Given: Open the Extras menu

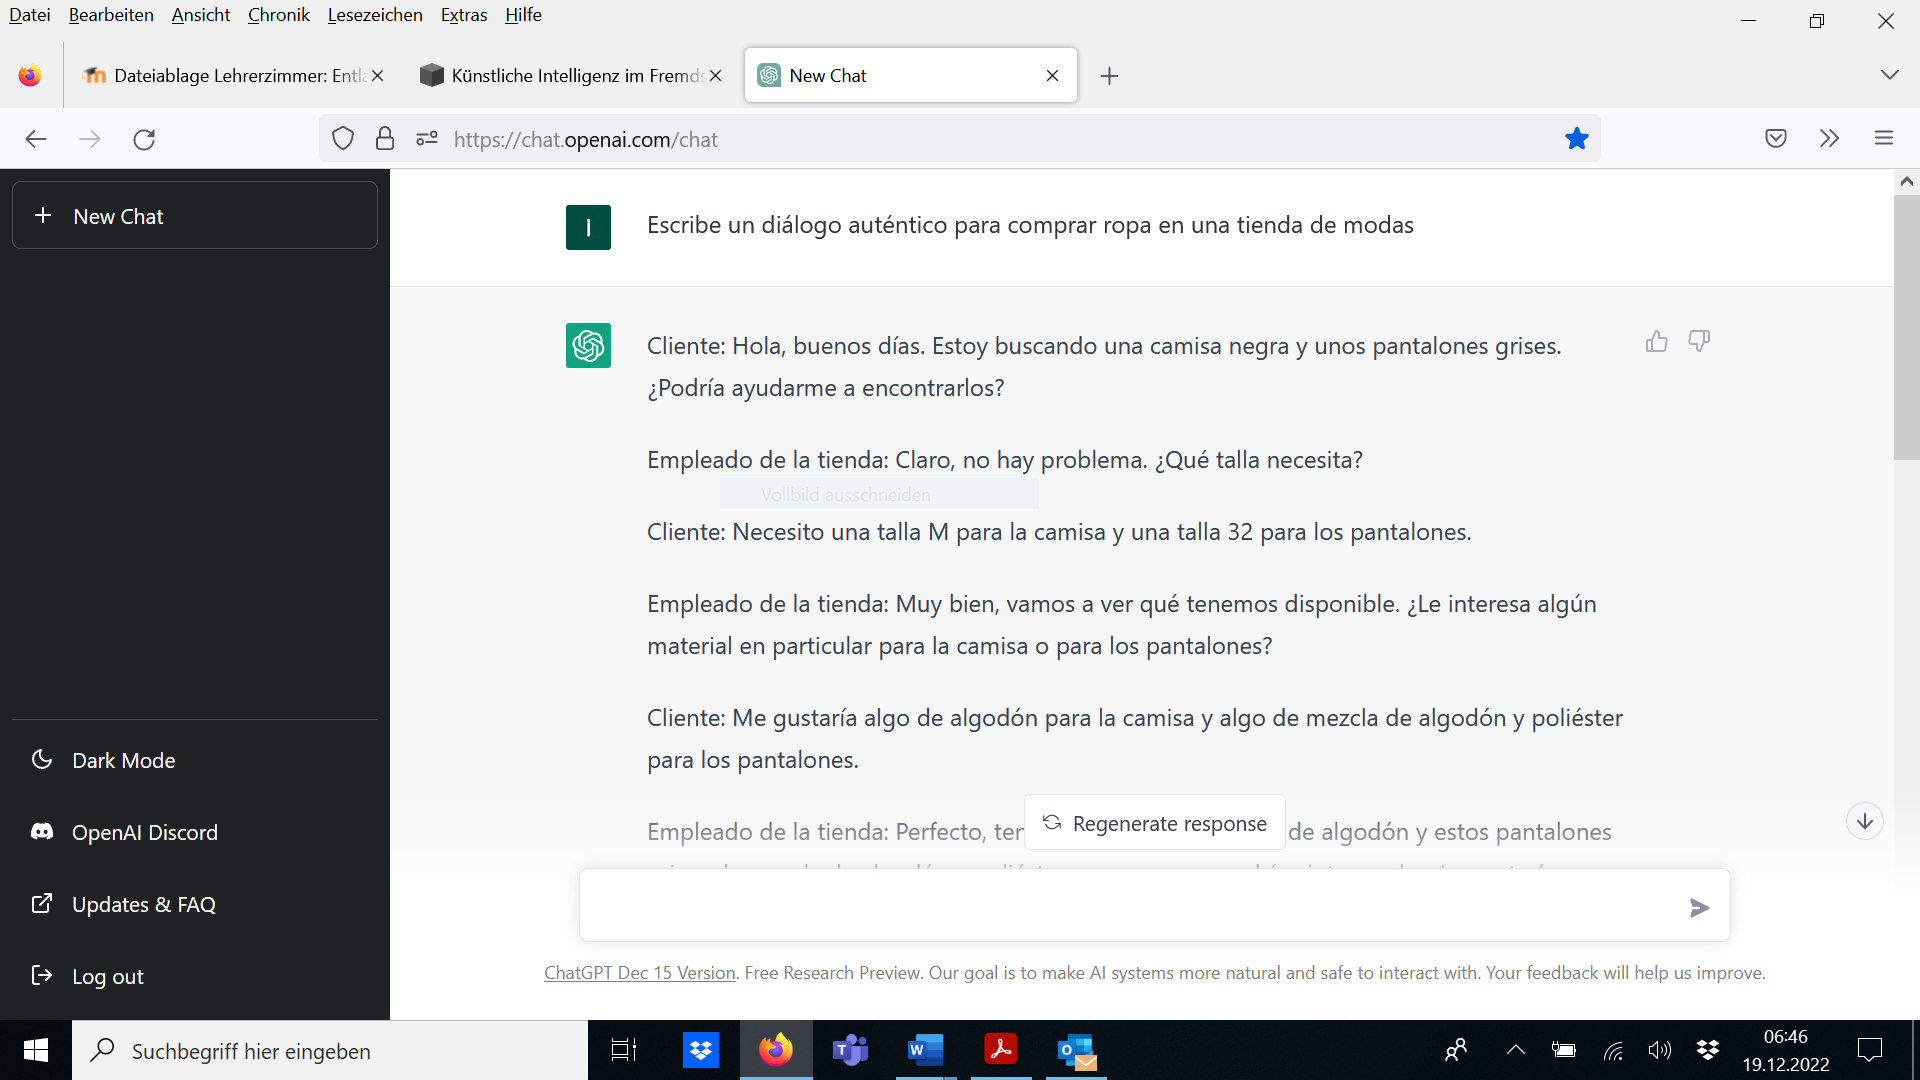Looking at the screenshot, I should pyautogui.click(x=464, y=15).
